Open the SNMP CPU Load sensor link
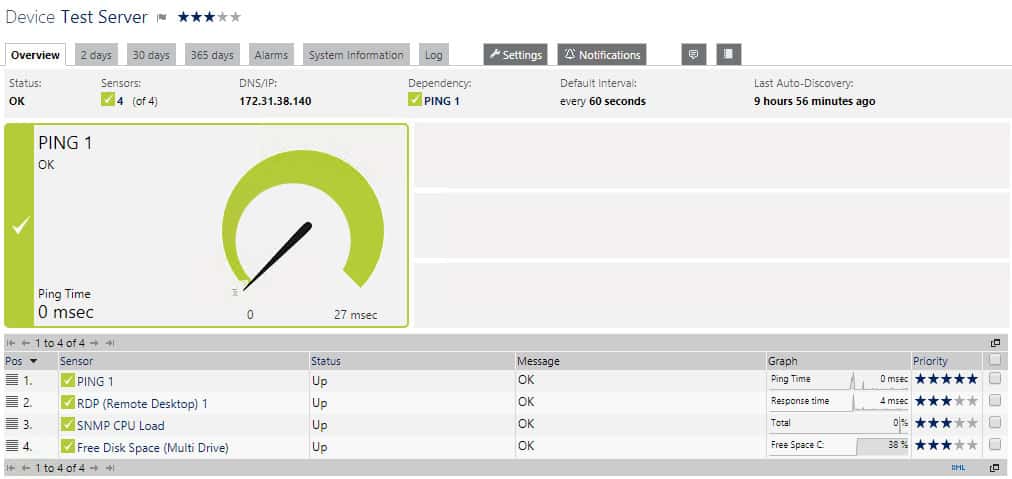Viewport: 1012px width, 479px height. [121, 425]
